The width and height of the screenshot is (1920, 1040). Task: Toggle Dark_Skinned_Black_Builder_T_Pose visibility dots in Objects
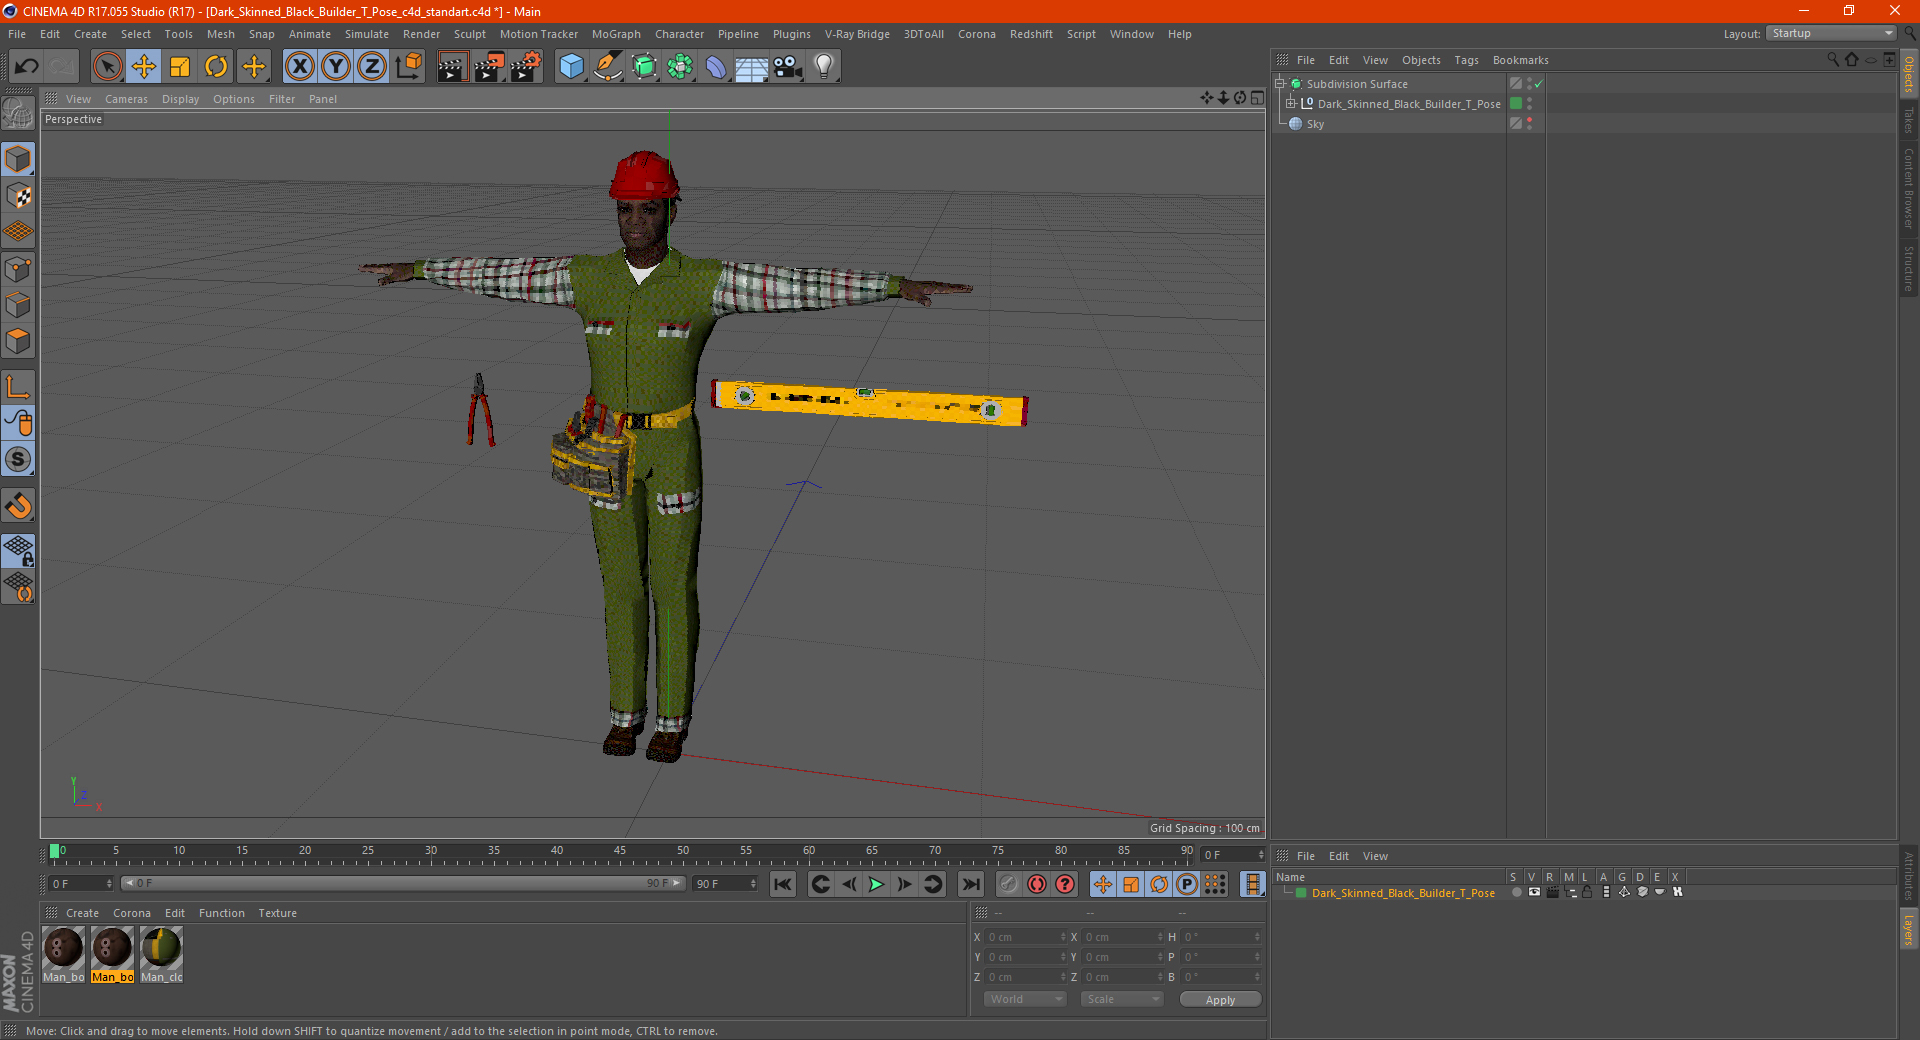(1529, 104)
